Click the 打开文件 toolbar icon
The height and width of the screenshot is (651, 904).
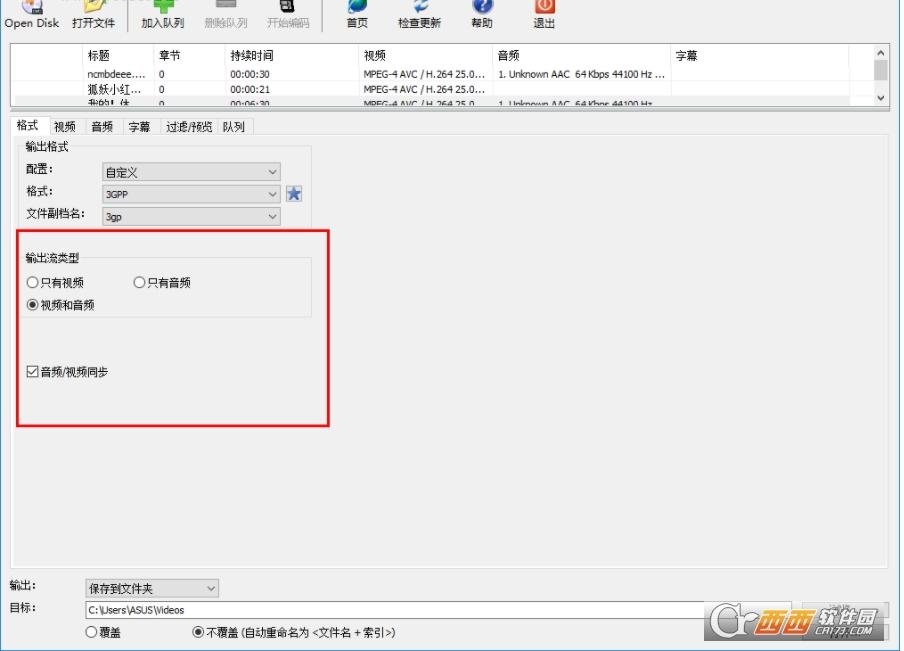point(93,7)
